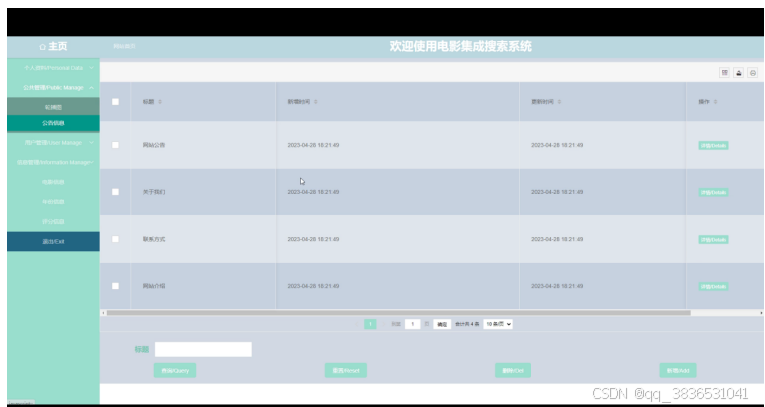Click the 主页 home title

pos(58,46)
